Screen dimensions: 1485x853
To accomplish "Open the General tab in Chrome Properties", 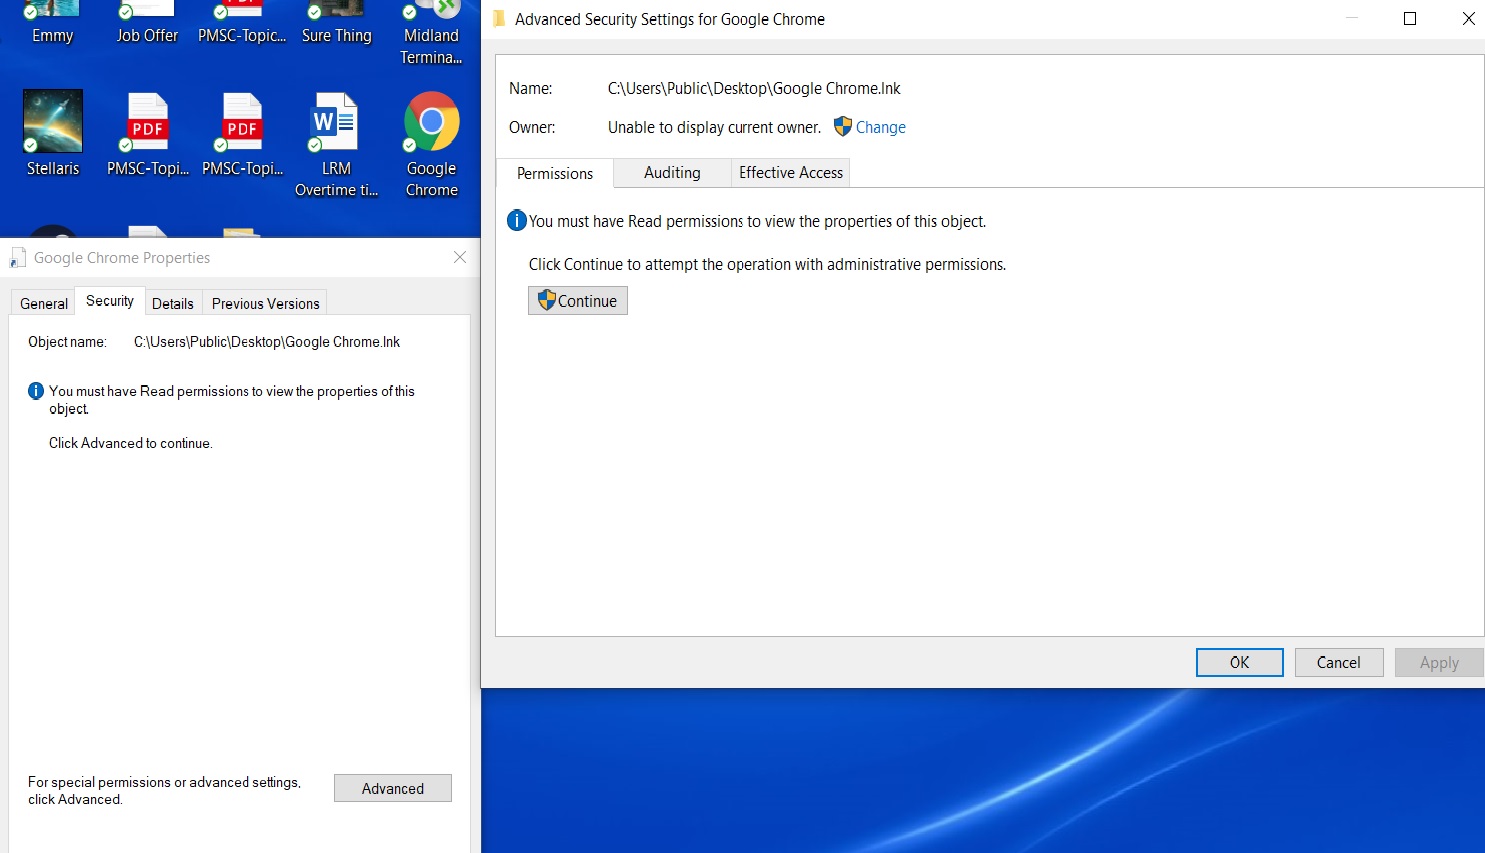I will (44, 303).
